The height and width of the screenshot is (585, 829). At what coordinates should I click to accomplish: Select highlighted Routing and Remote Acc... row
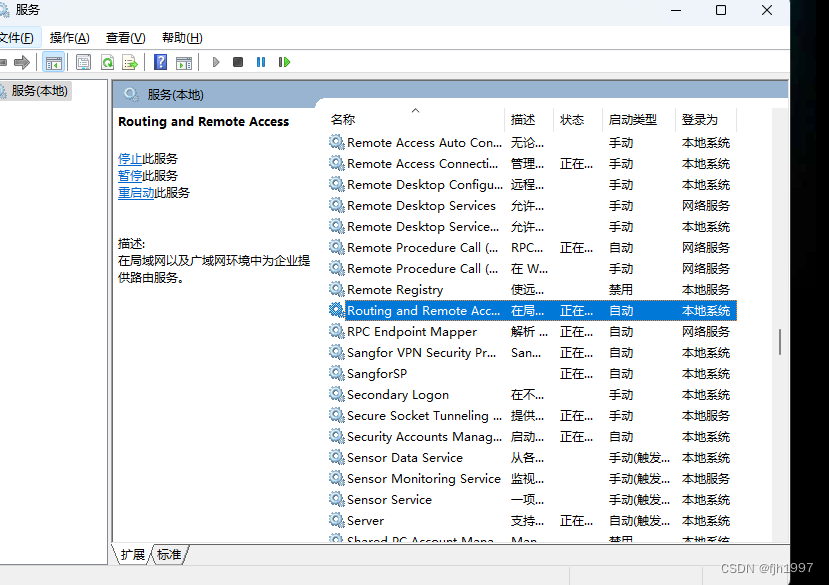point(532,310)
